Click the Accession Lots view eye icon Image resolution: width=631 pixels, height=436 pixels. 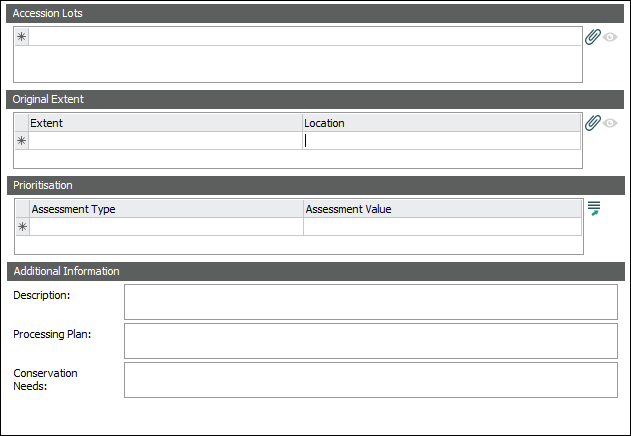[610, 37]
